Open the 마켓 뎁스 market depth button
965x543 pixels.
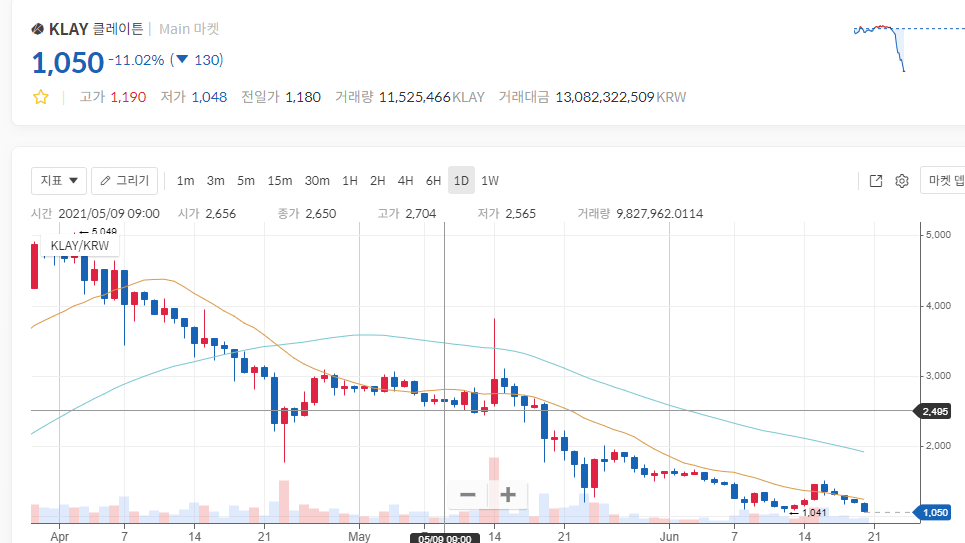click(x=943, y=180)
